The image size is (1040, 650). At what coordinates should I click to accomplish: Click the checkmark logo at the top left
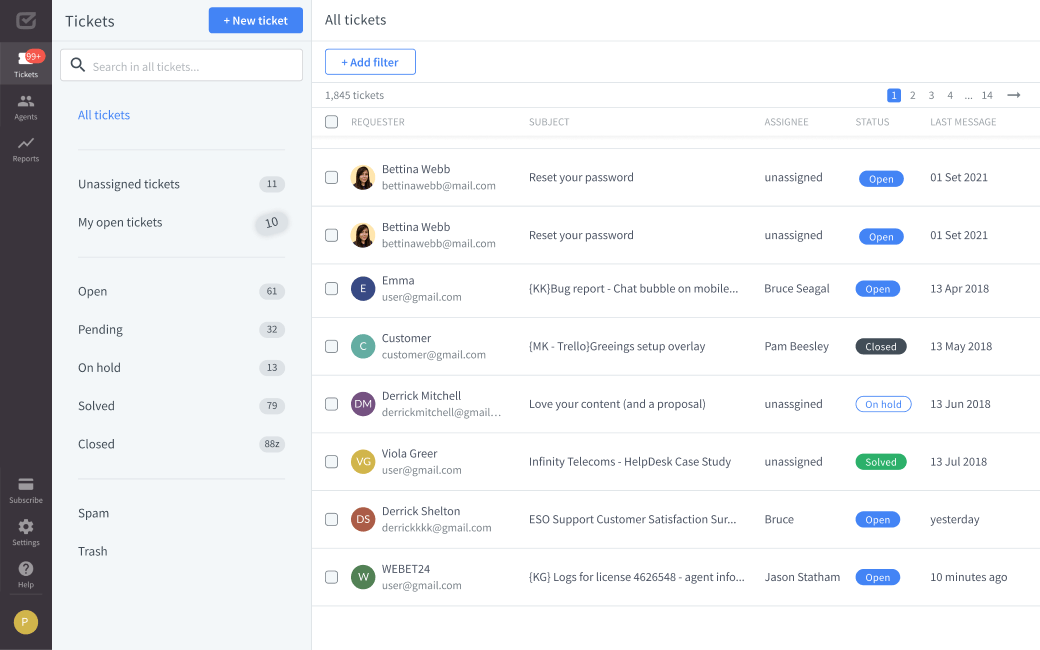(25, 20)
